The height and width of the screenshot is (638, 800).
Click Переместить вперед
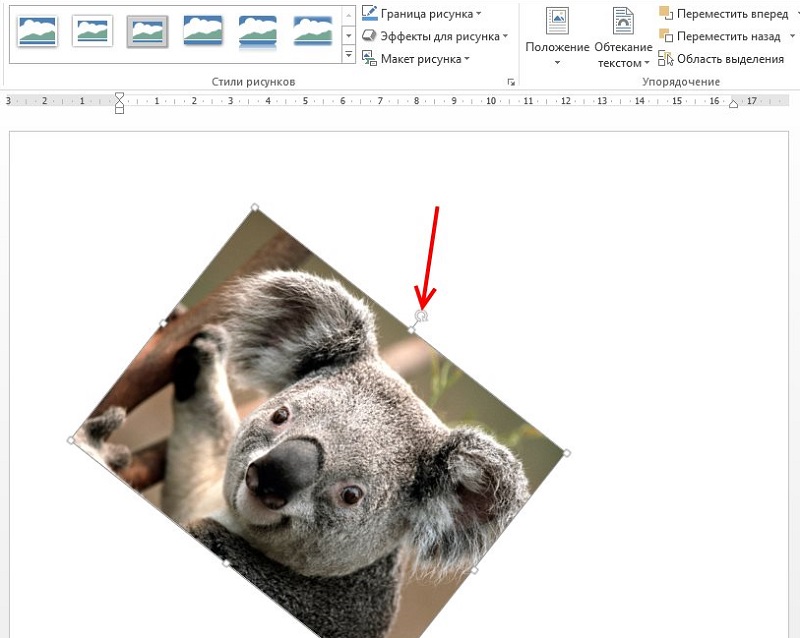[x=724, y=14]
